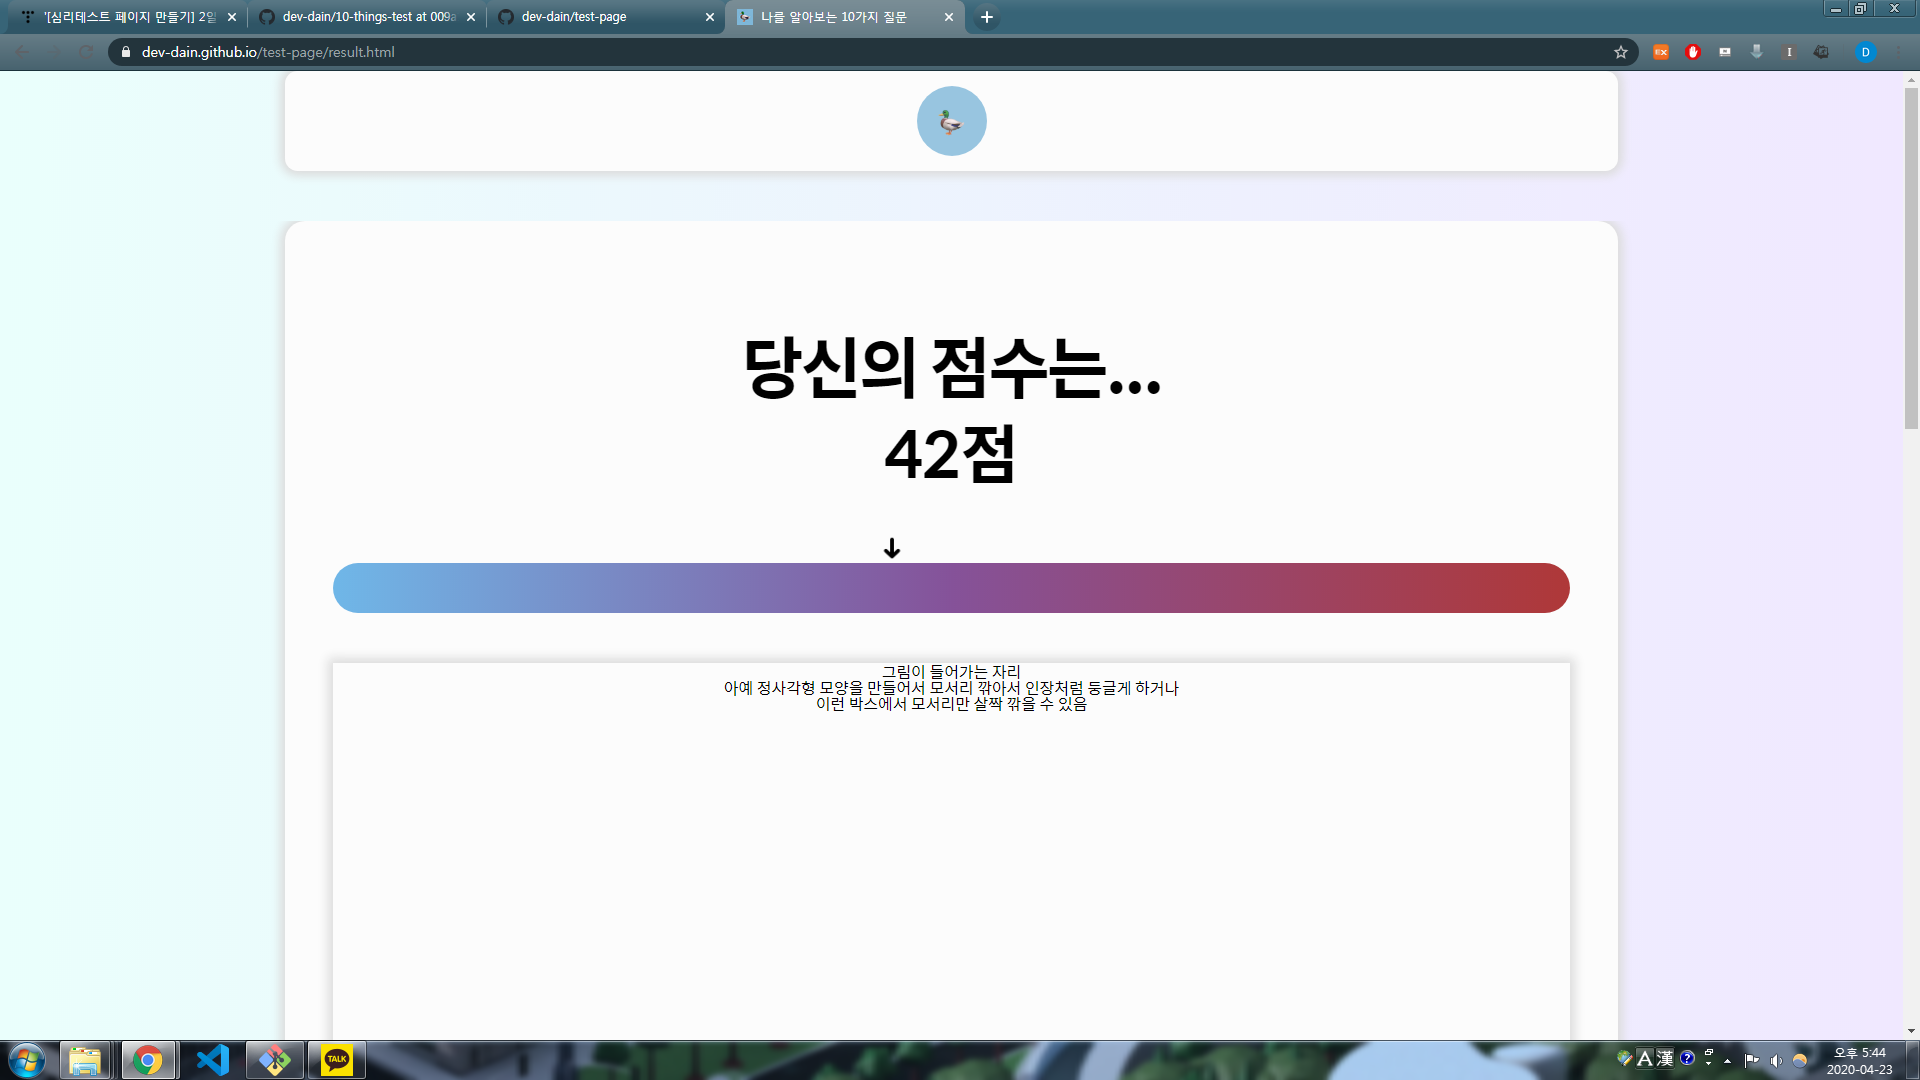Open the file explorer taskbar icon
This screenshot has height=1080, width=1920.
[x=85, y=1060]
